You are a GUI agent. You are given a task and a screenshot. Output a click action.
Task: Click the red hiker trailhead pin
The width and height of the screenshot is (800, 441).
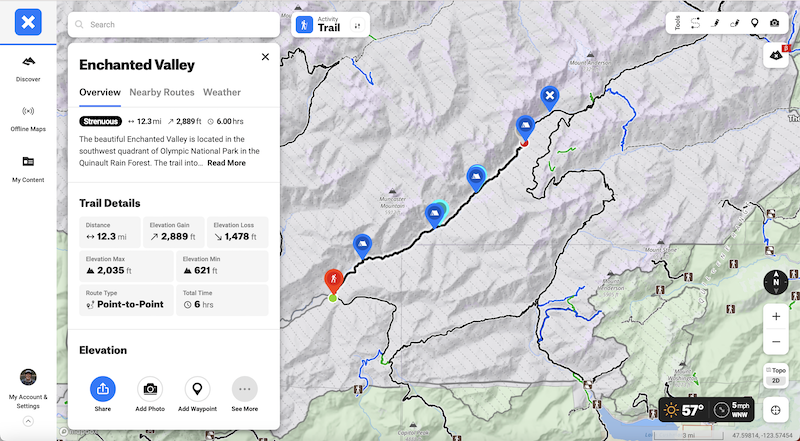coord(333,280)
